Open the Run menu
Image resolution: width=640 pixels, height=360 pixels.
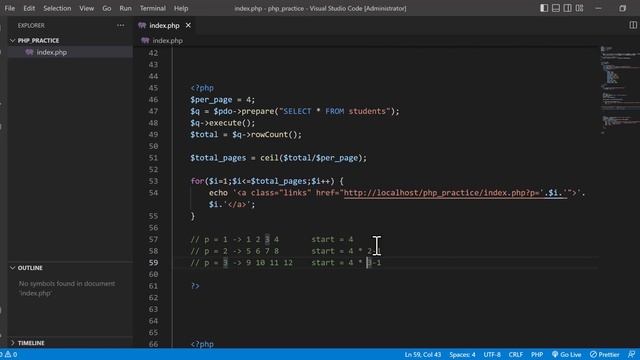click(125, 8)
